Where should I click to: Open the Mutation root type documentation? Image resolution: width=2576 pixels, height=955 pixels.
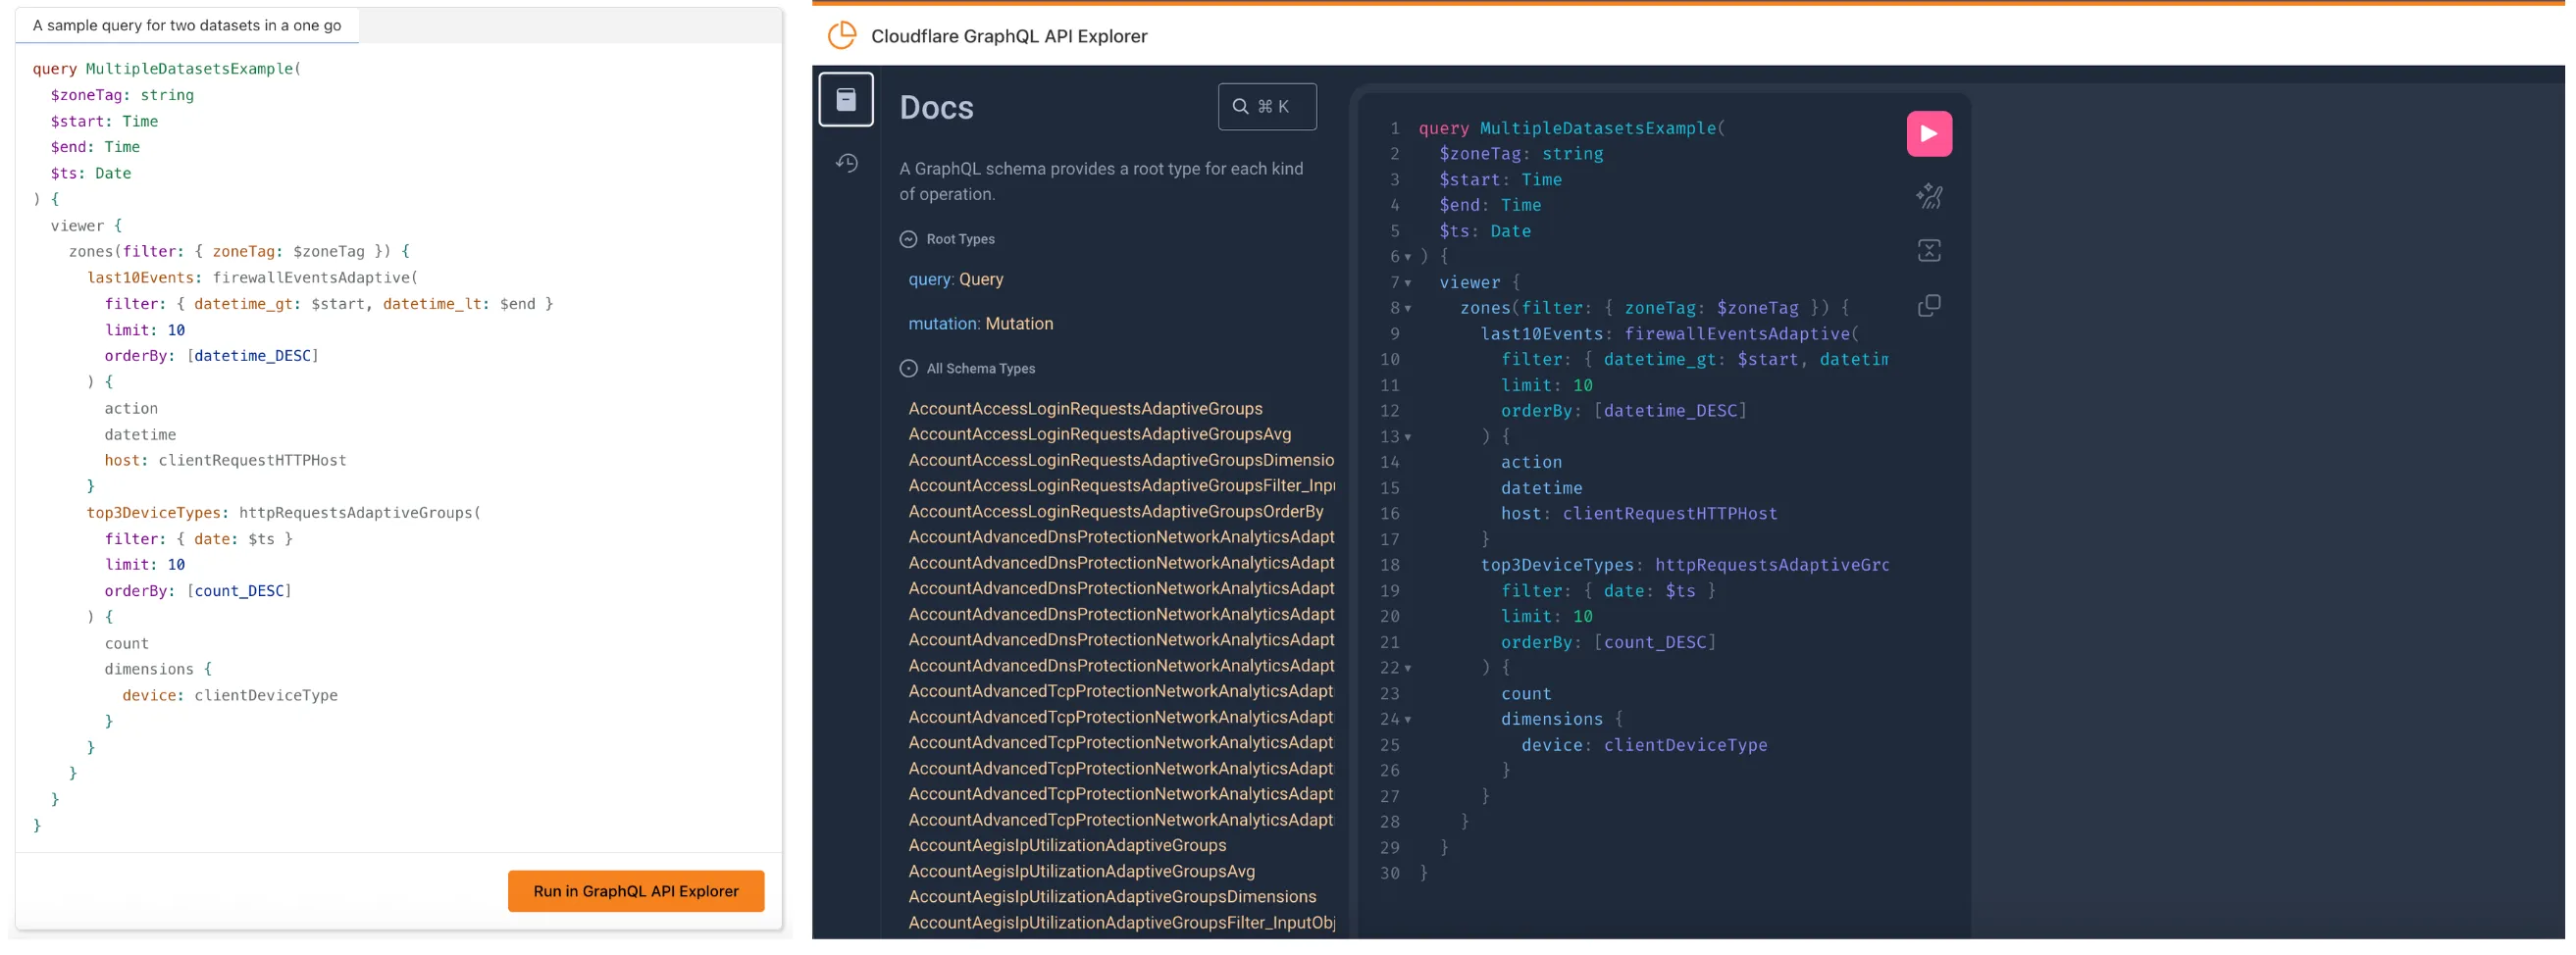980,323
